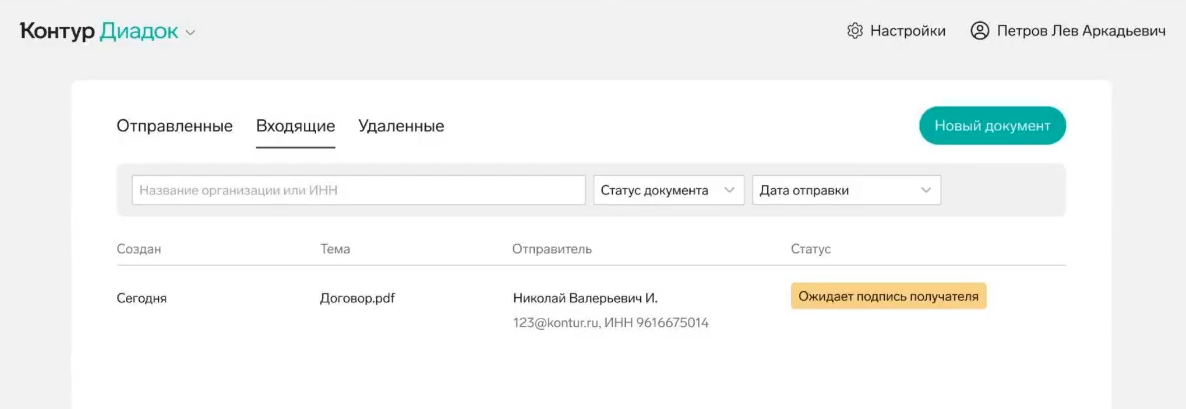Click the settings gear icon
Viewport: 1186px width, 409px height.
(x=855, y=32)
